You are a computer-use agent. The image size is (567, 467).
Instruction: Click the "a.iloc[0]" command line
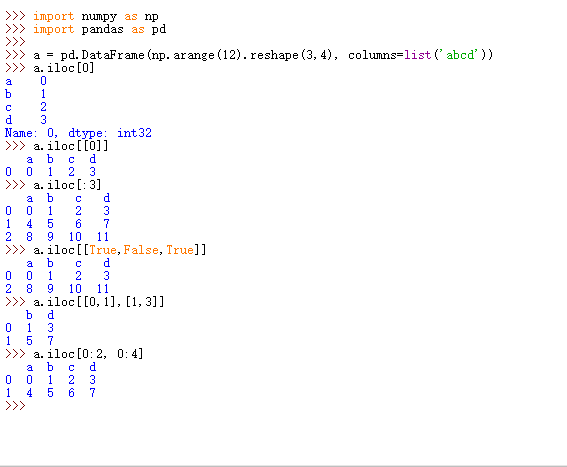tap(64, 68)
